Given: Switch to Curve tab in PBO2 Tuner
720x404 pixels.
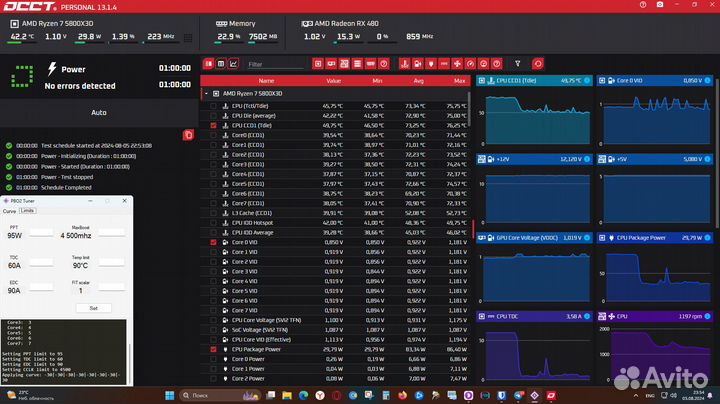Looking at the screenshot, I should pos(9,211).
